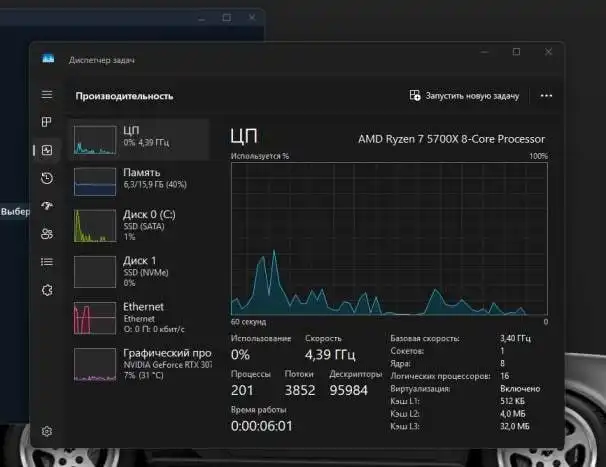Close the background window behind Task Manager
Viewport: 606px width, 467px height.
pos(252,18)
